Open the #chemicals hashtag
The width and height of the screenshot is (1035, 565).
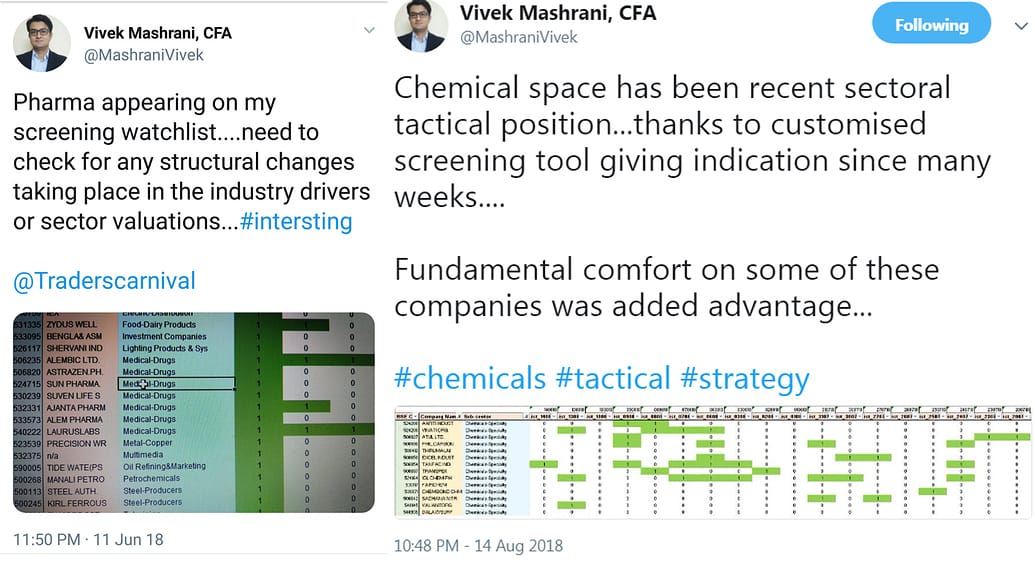coord(470,379)
